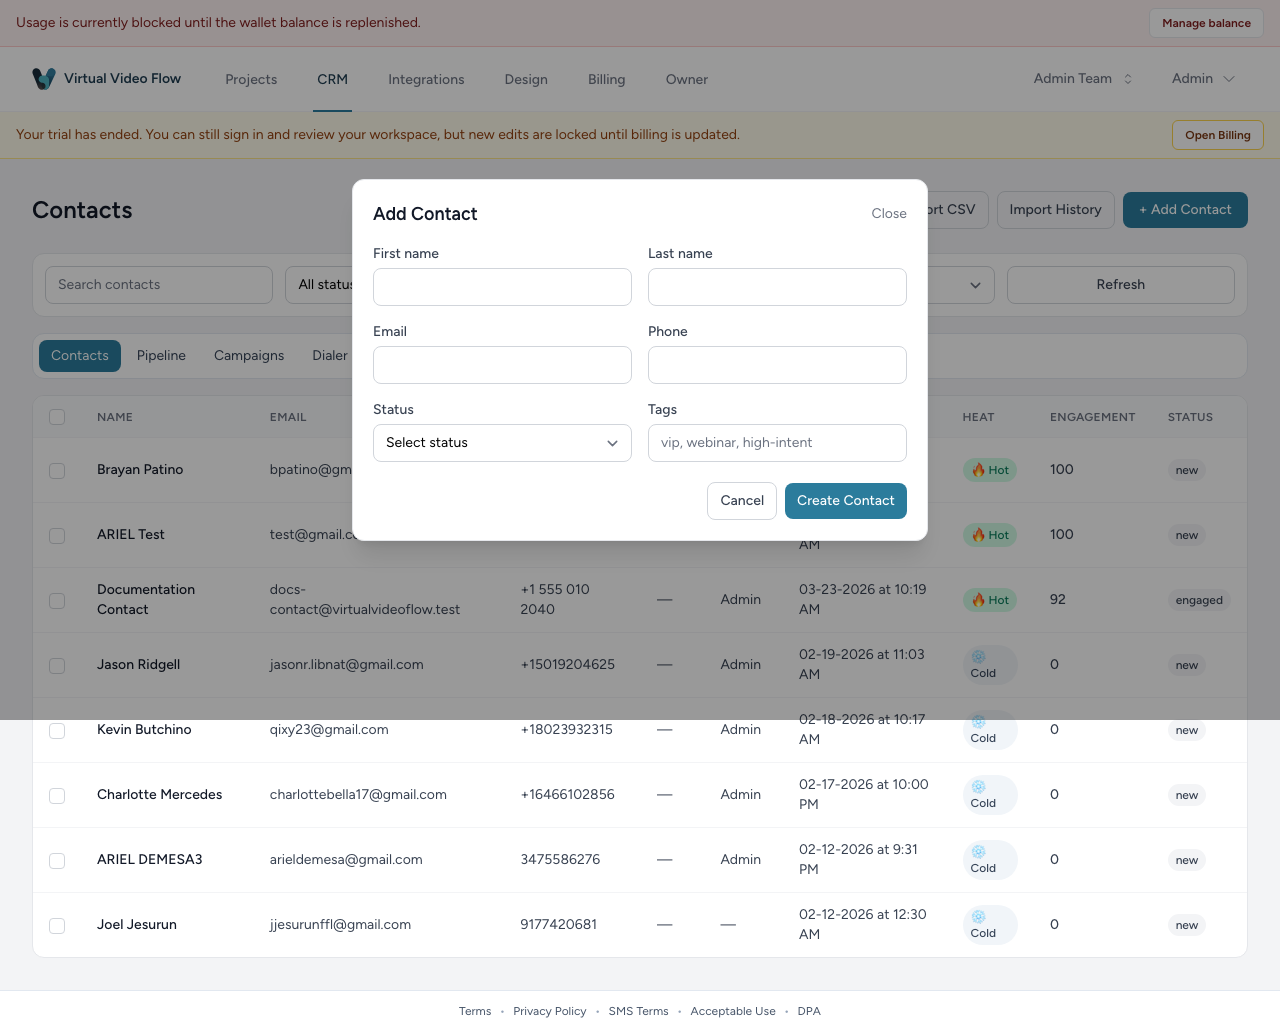The height and width of the screenshot is (1031, 1280).
Task: Click the Hot flame badge for Documentation Contact
Action: (990, 600)
